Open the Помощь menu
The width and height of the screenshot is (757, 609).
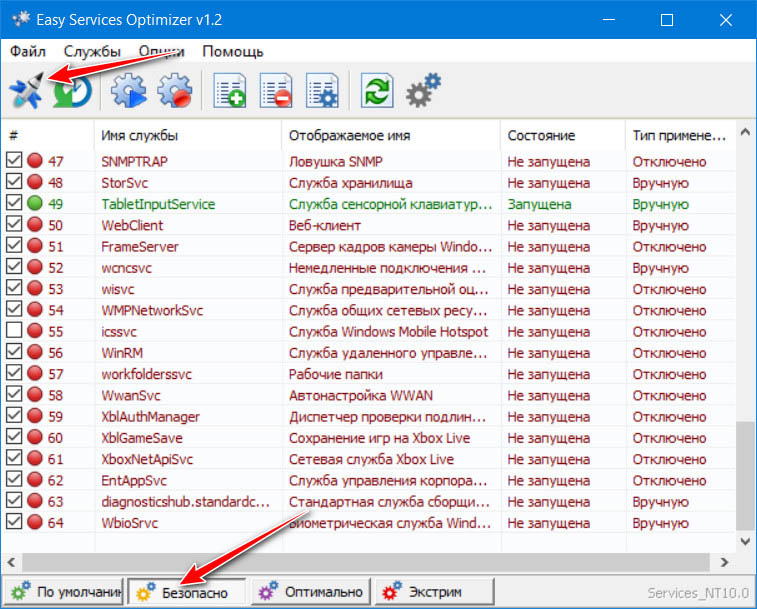[233, 51]
